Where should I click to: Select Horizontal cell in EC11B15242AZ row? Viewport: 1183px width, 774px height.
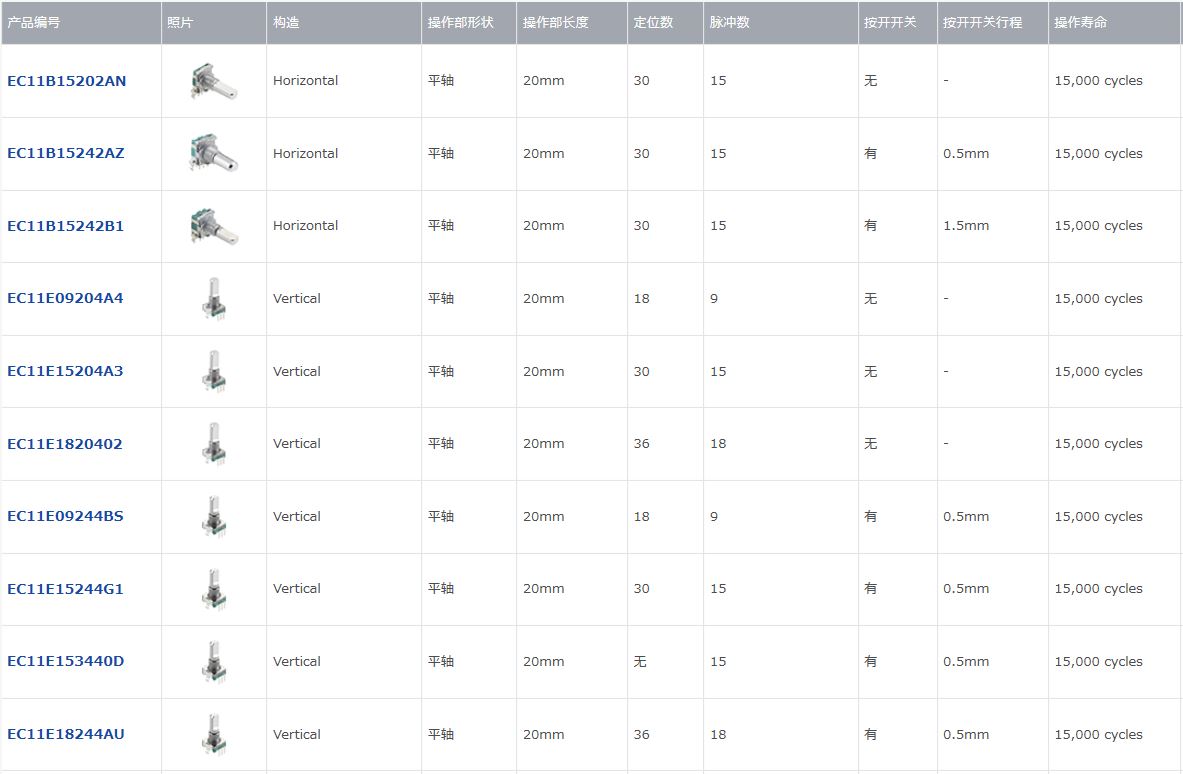point(306,153)
